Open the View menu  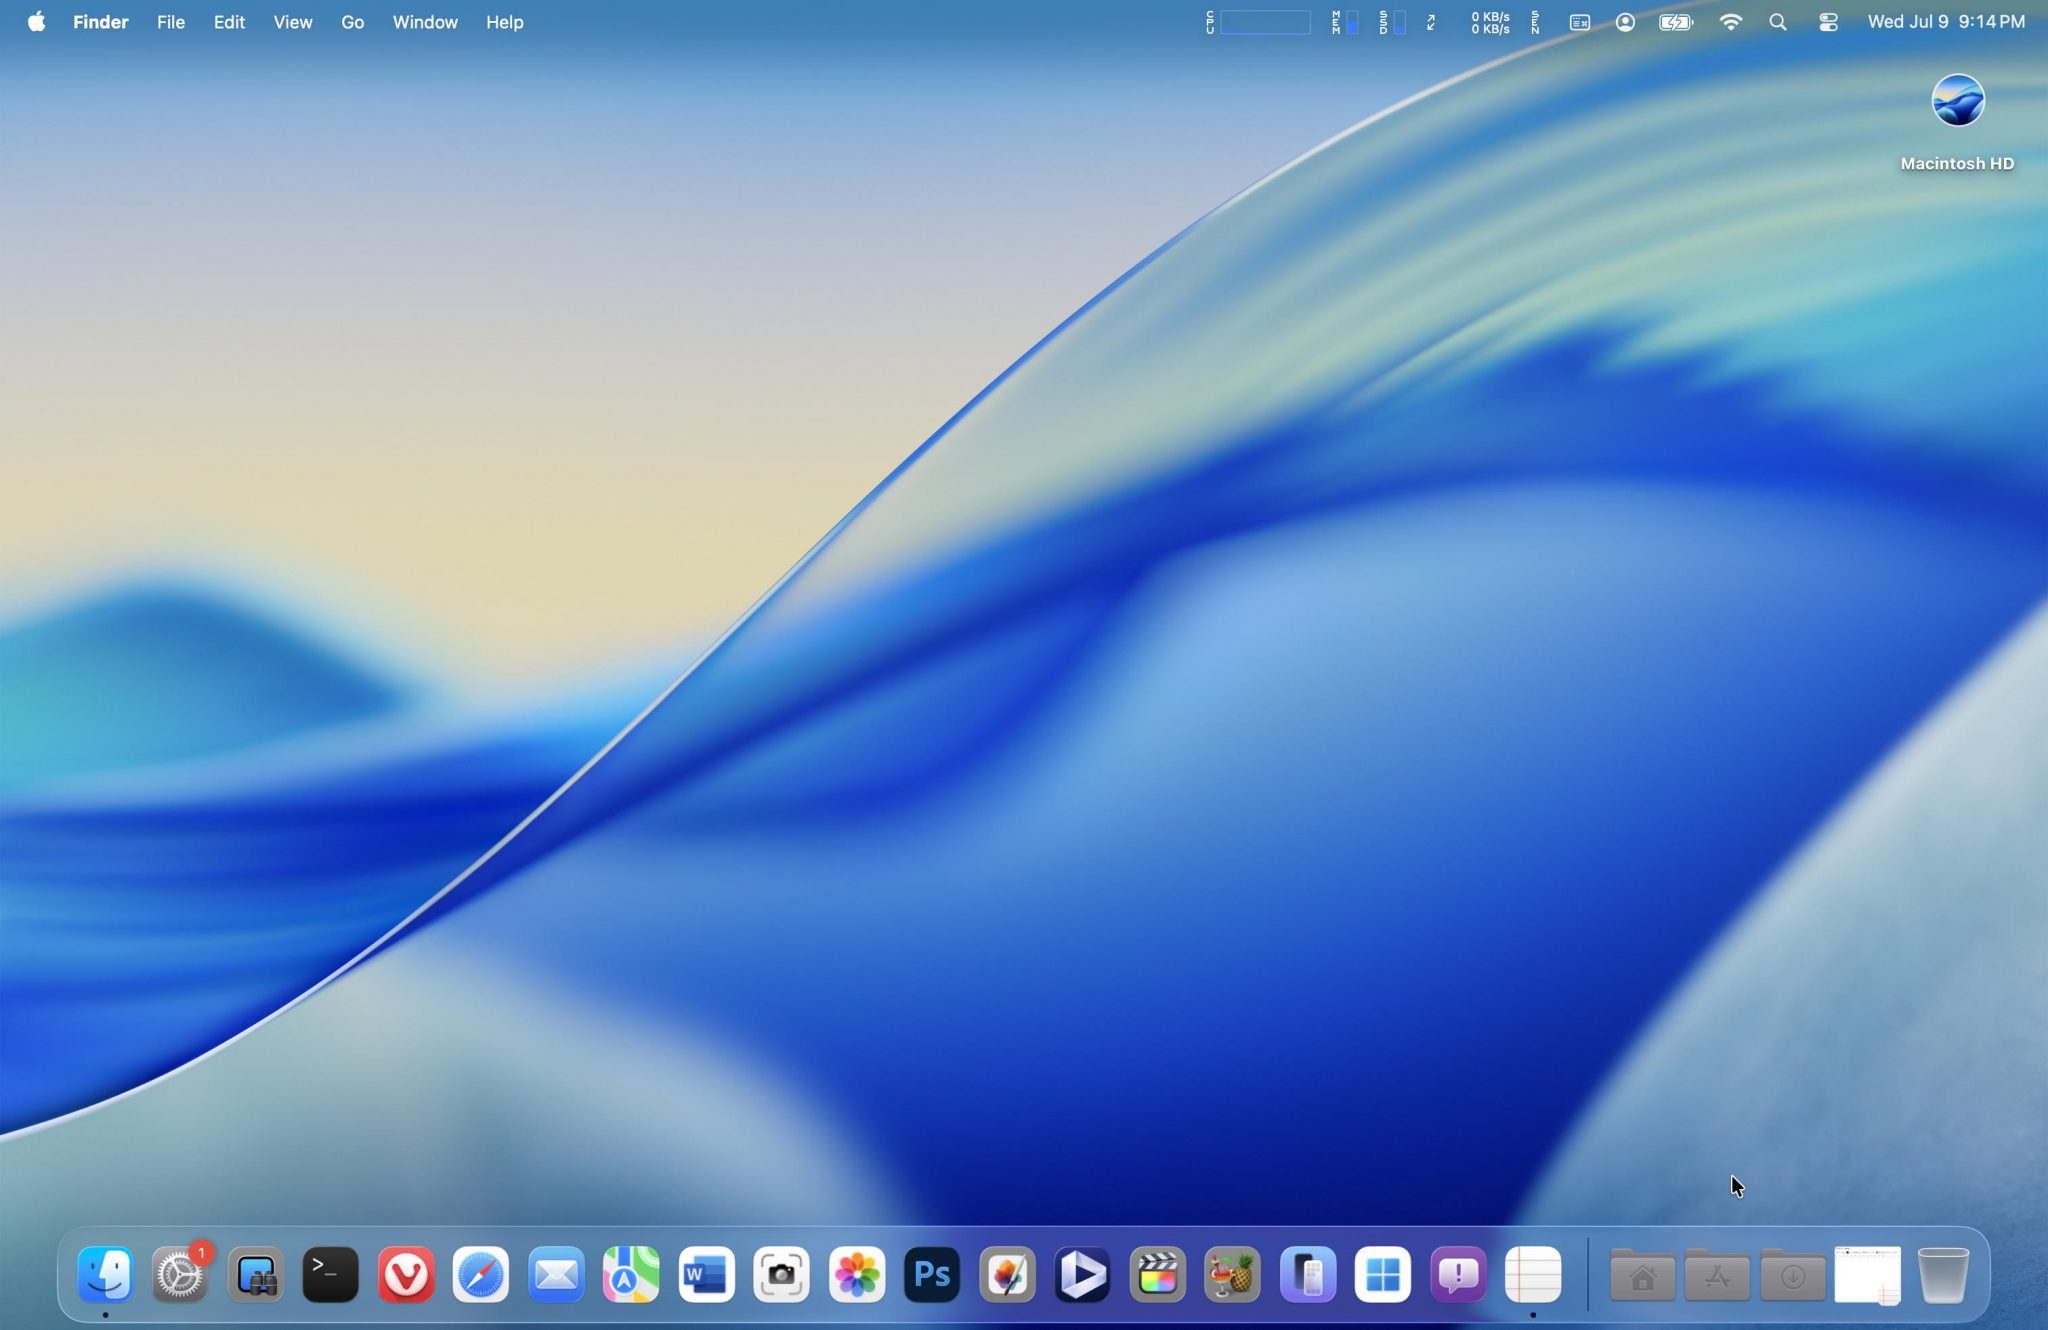click(x=292, y=22)
